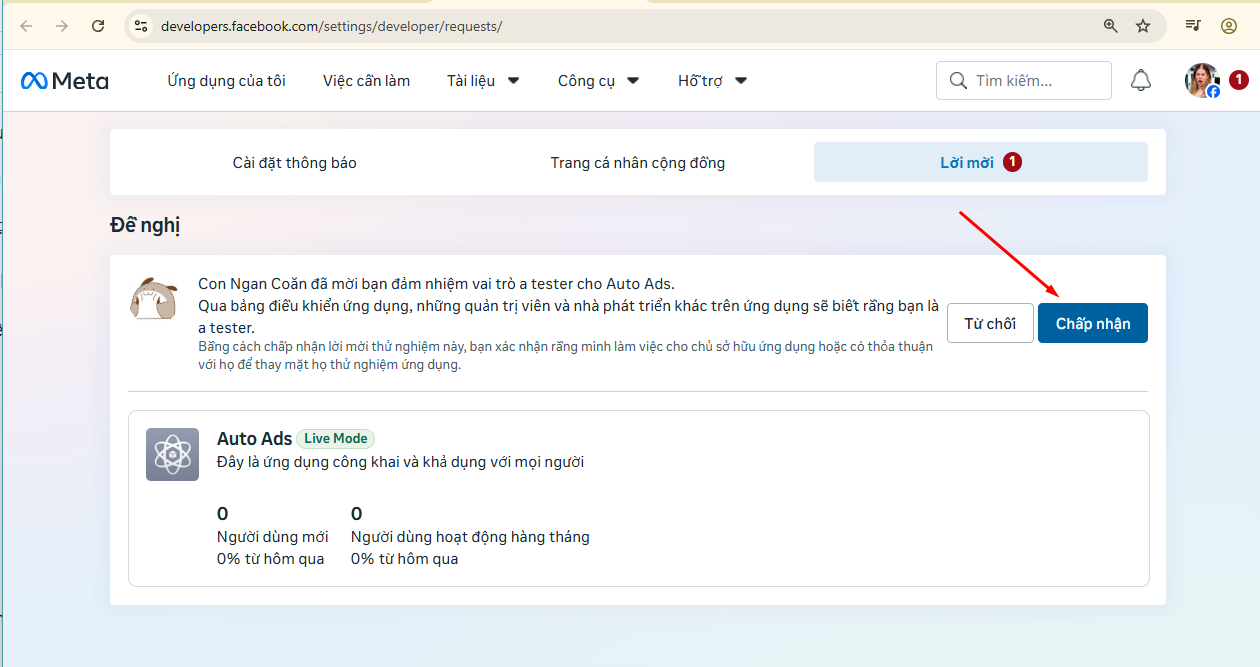Click the Con Ngan Coăn inviter avatar
Screen dimensions: 1260x667
point(154,298)
